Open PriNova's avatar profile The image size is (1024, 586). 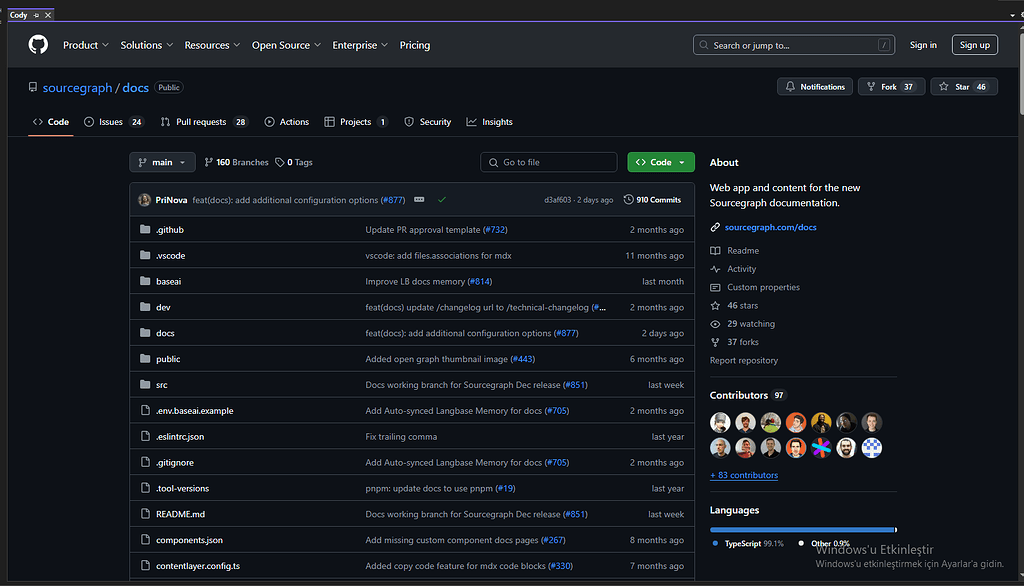pyautogui.click(x=145, y=200)
